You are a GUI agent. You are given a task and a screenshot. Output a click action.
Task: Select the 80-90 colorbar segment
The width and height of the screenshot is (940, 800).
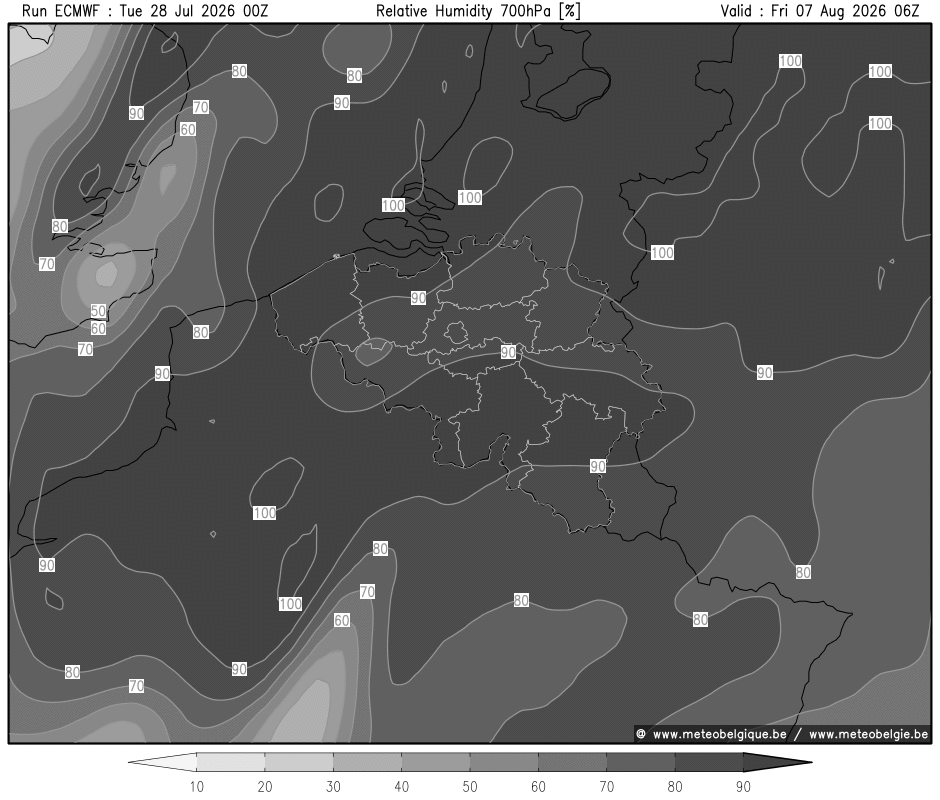(x=709, y=762)
